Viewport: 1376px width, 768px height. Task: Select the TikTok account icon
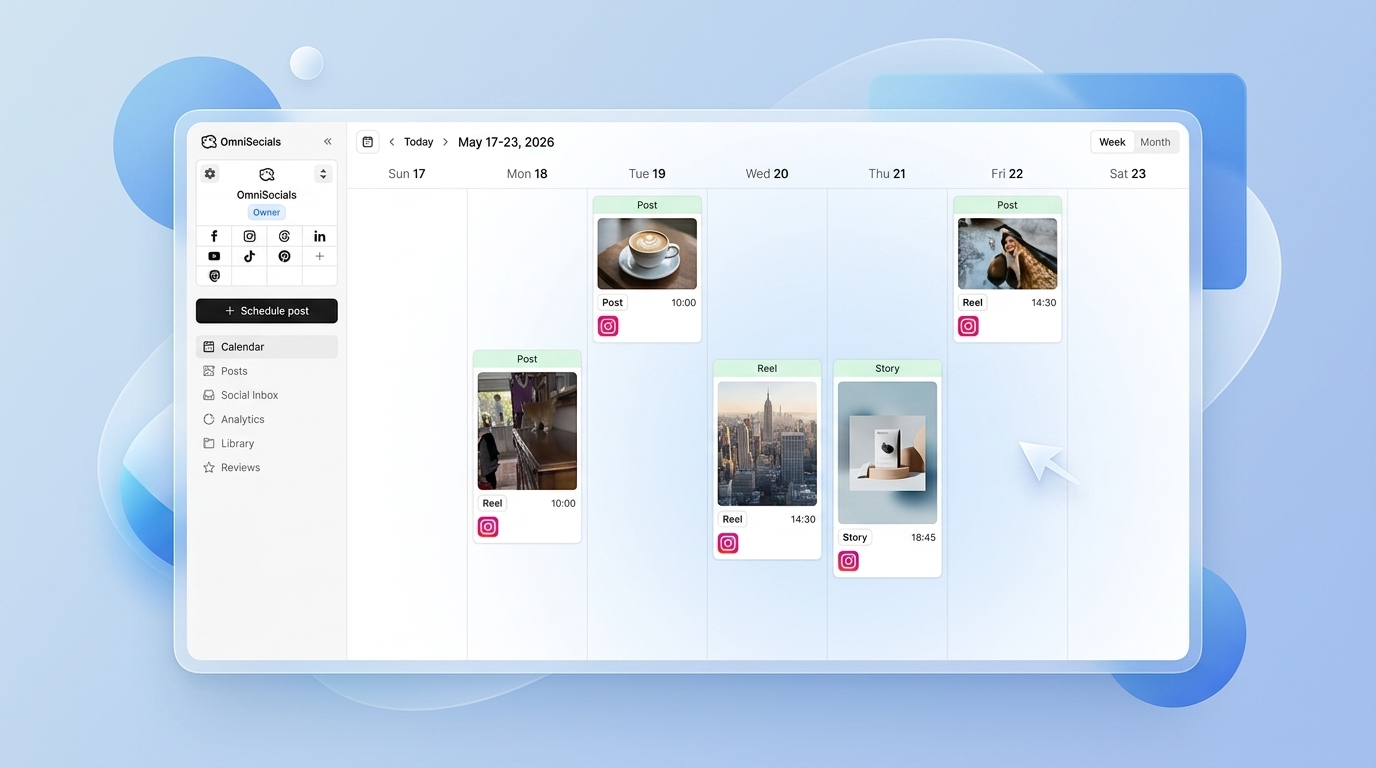(249, 256)
